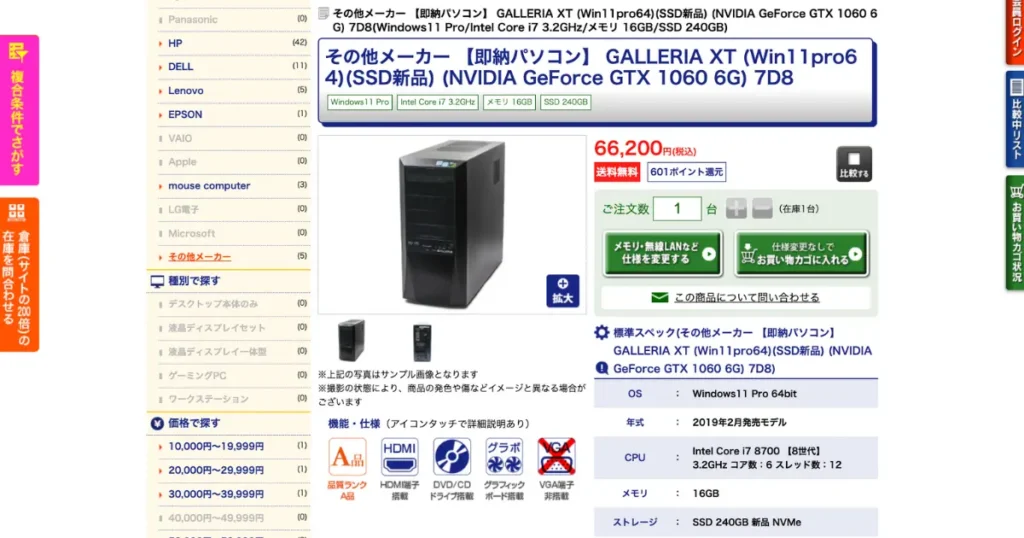Click the Apple entry in the sidebar

[x=182, y=162]
